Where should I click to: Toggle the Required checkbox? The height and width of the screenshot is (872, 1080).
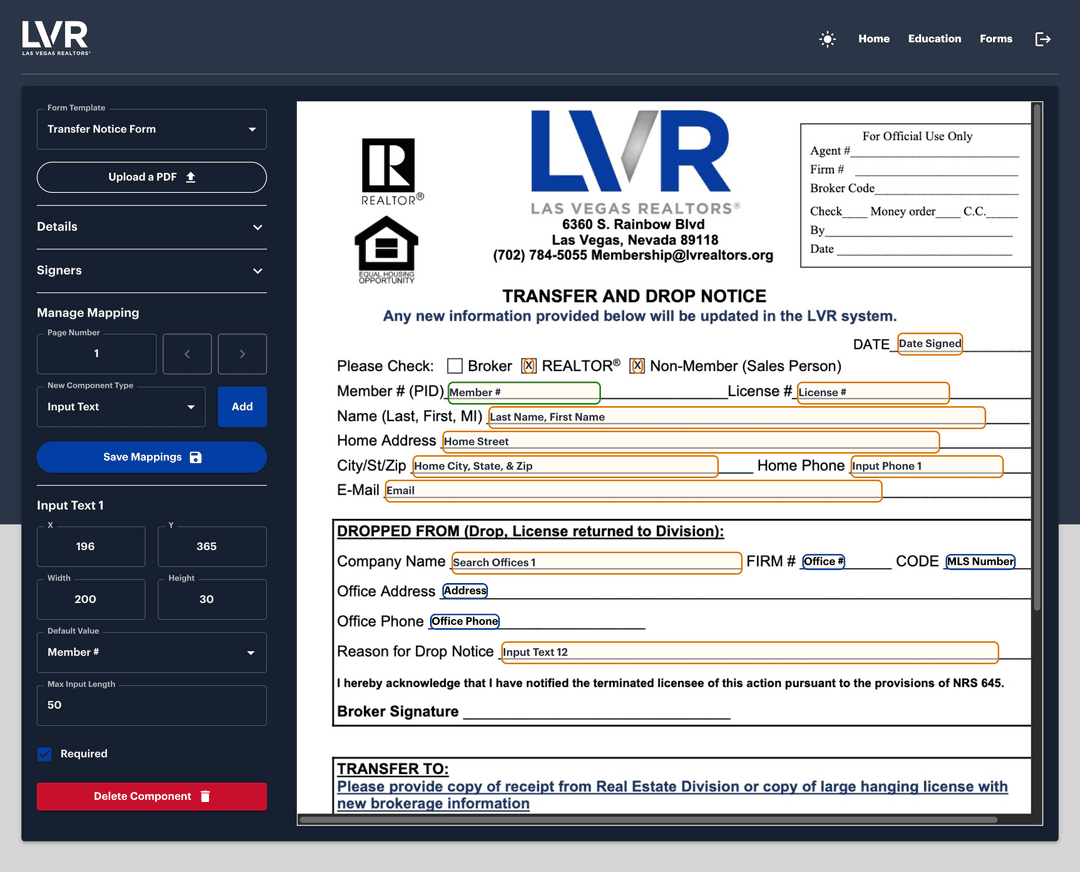45,754
